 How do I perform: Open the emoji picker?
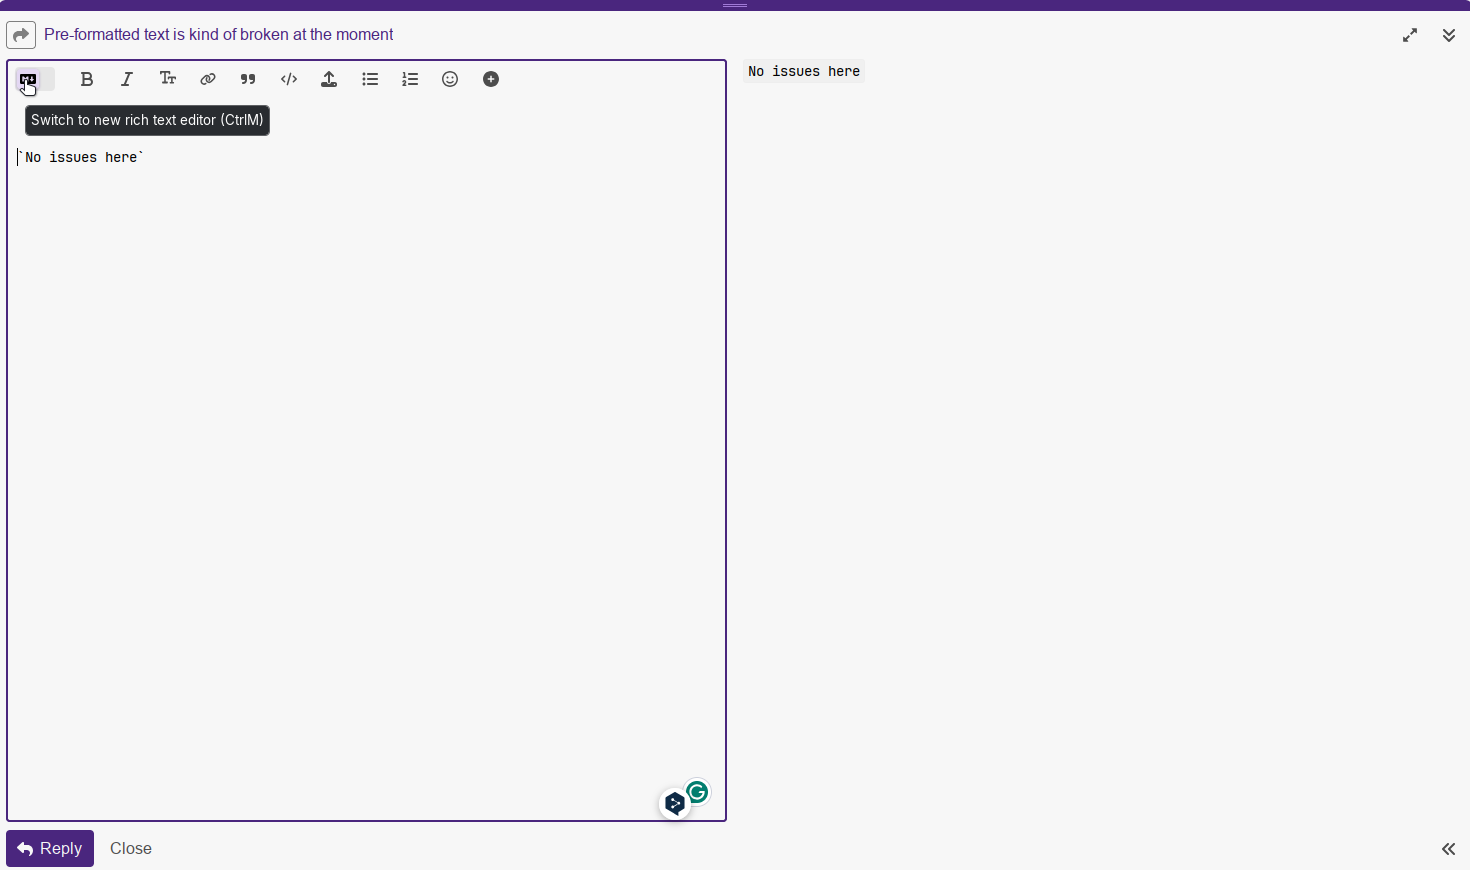click(x=450, y=80)
